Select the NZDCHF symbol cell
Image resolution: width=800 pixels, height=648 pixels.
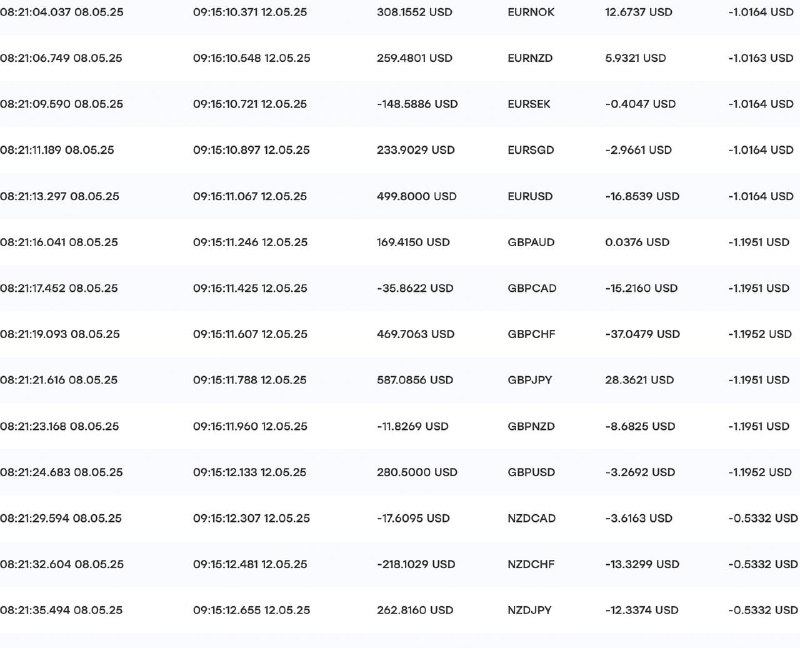[531, 564]
